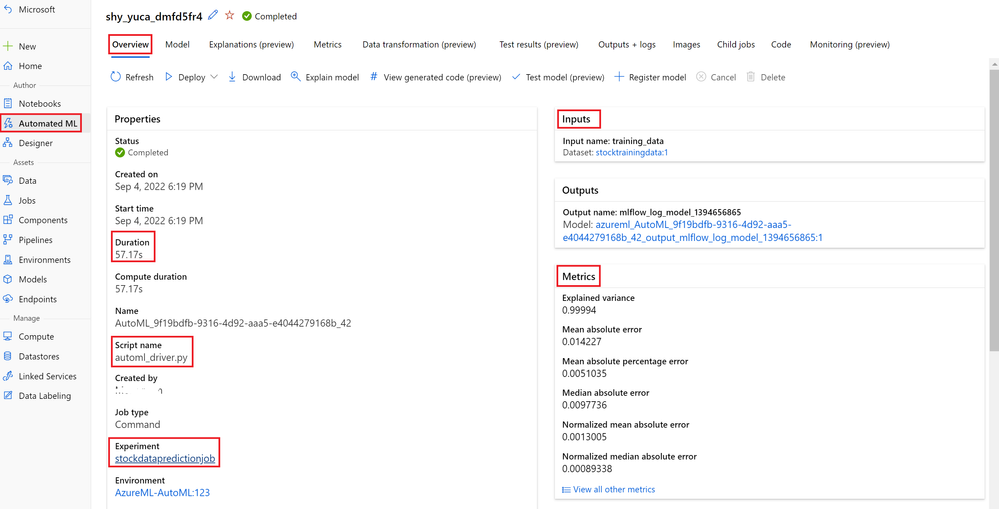999x509 pixels.
Task: Favorite the job with the star icon
Action: (x=230, y=15)
